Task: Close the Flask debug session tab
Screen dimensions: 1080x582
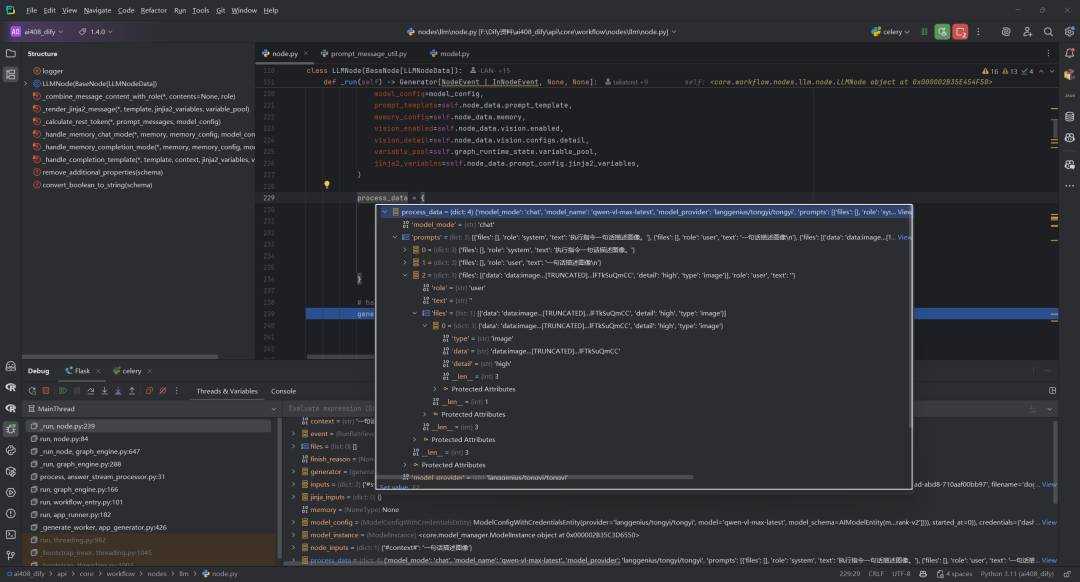Action: click(x=98, y=371)
